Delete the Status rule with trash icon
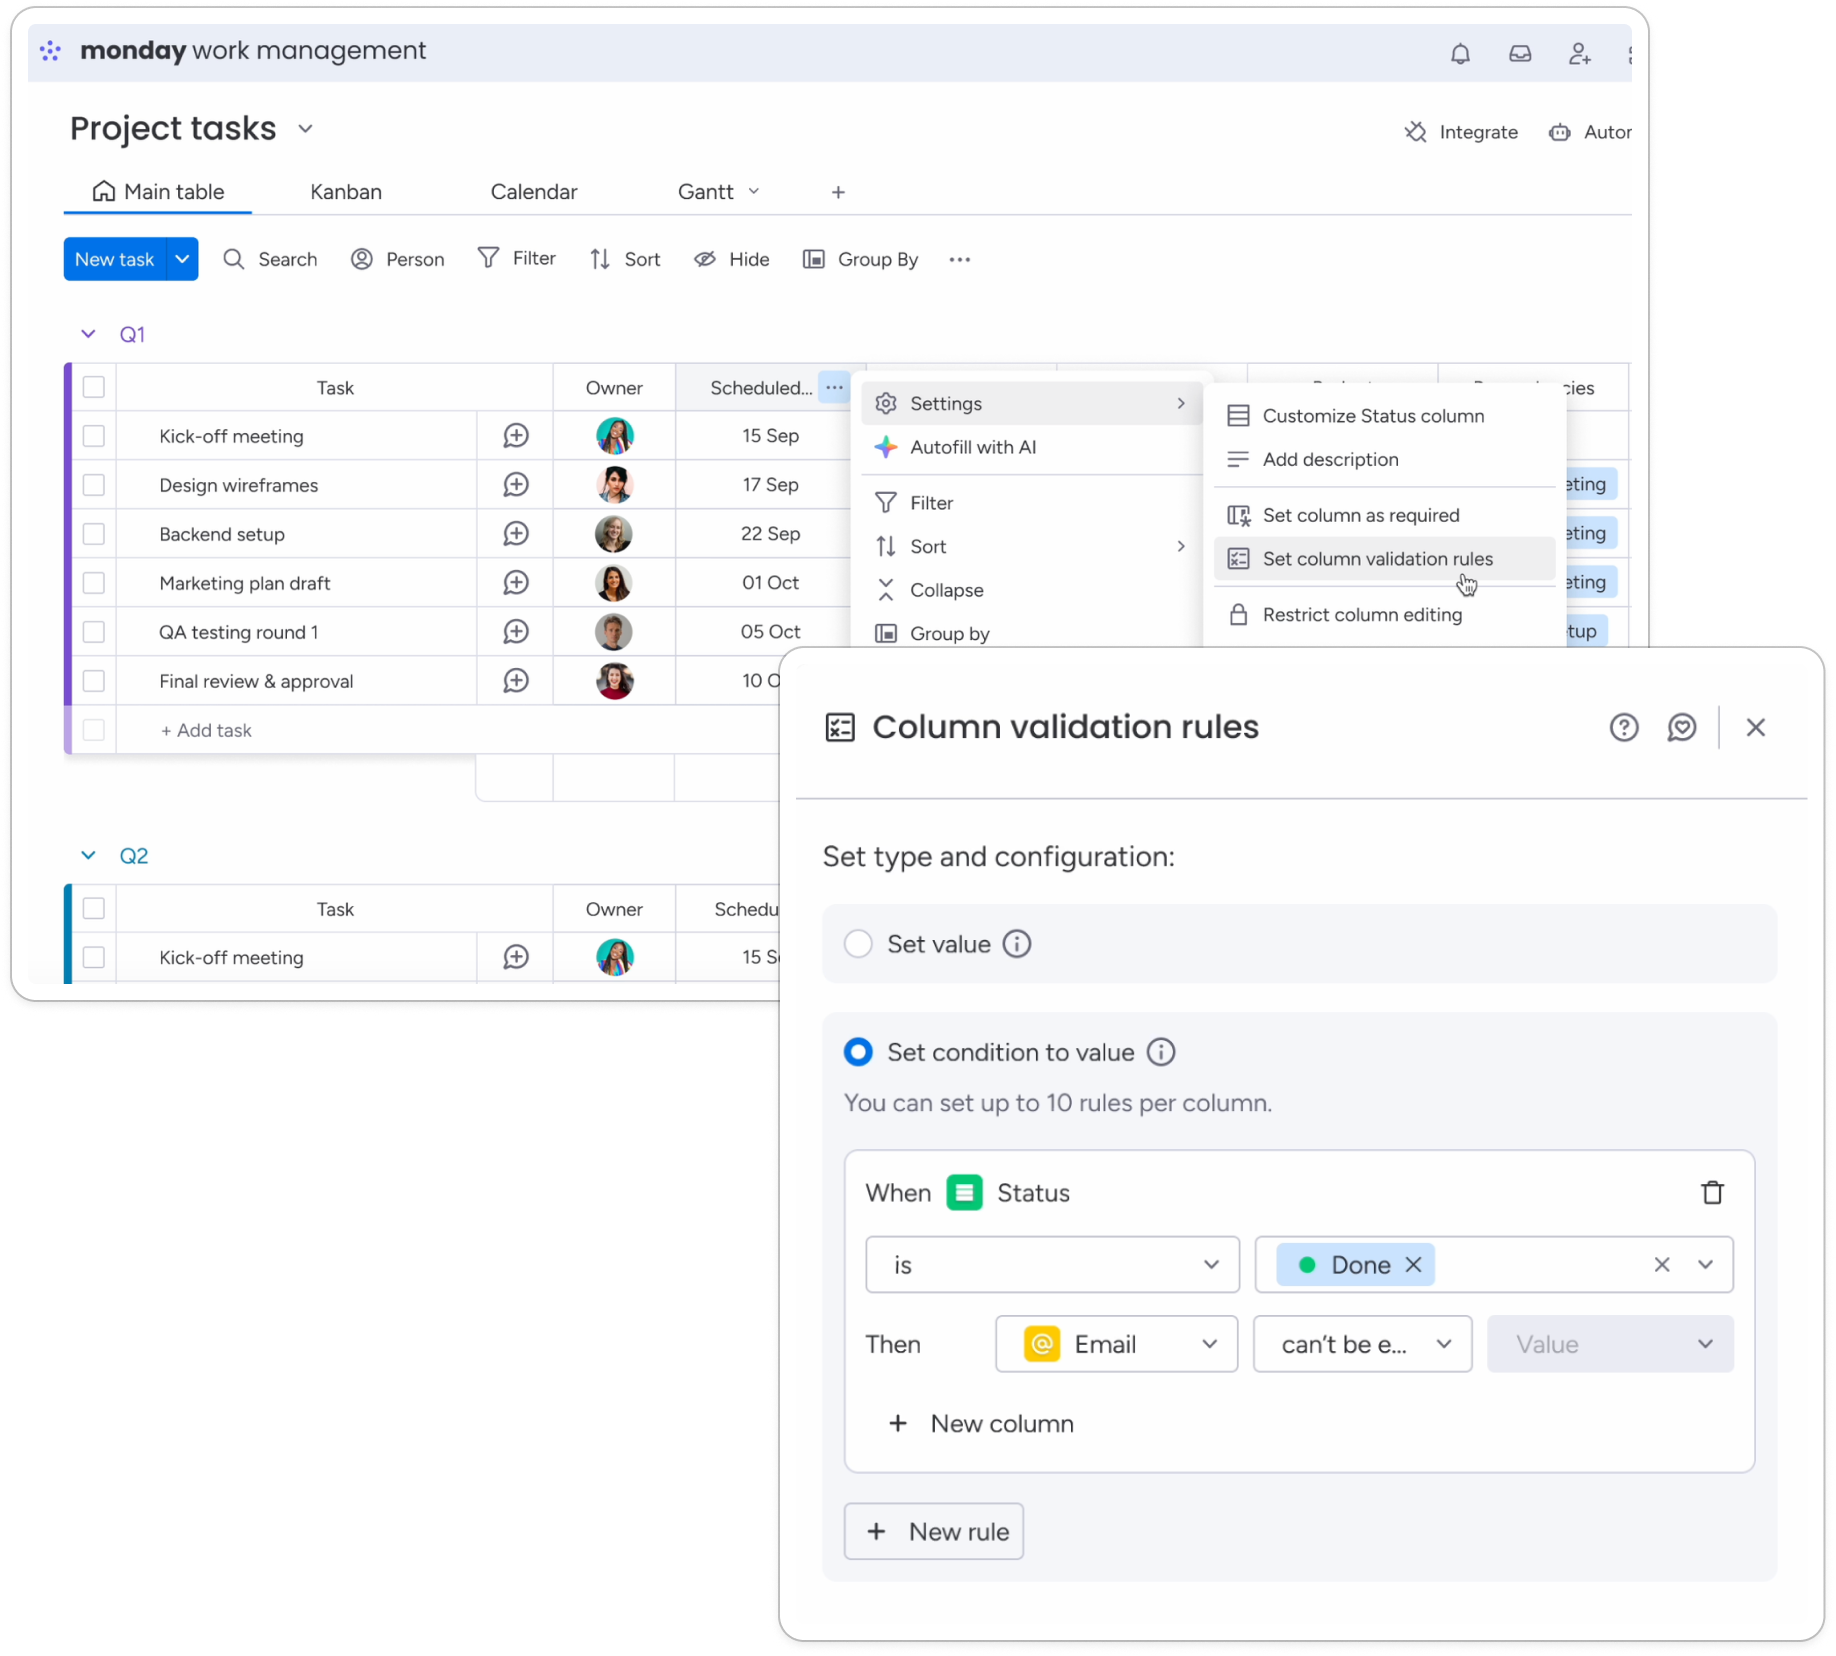 click(x=1712, y=1192)
